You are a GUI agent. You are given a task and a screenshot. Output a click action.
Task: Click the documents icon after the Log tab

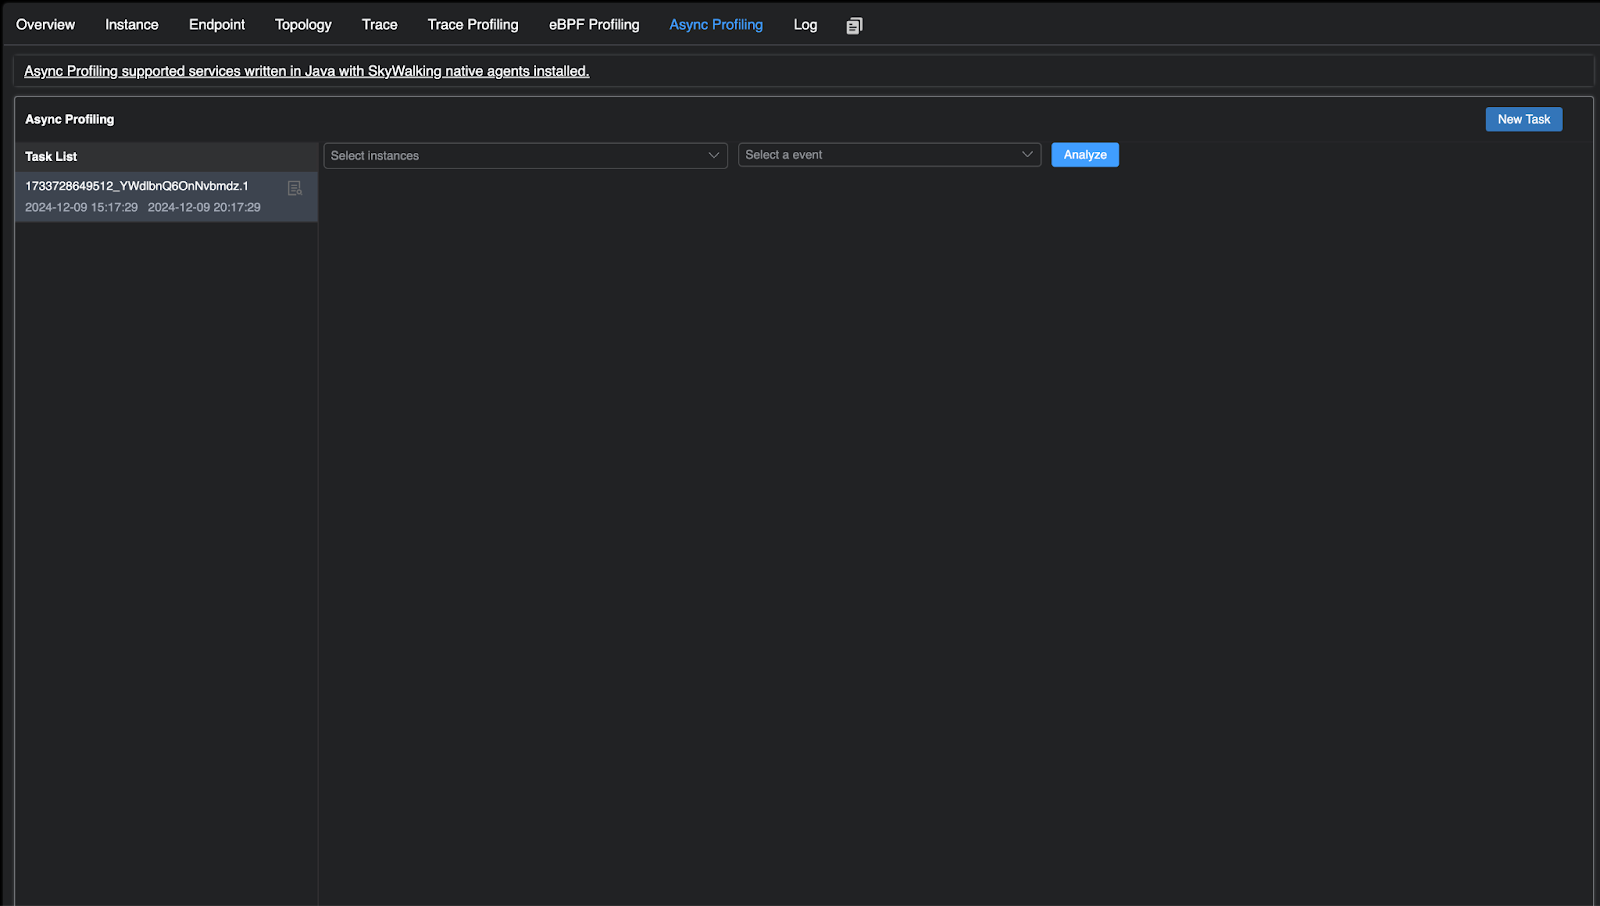coord(854,26)
